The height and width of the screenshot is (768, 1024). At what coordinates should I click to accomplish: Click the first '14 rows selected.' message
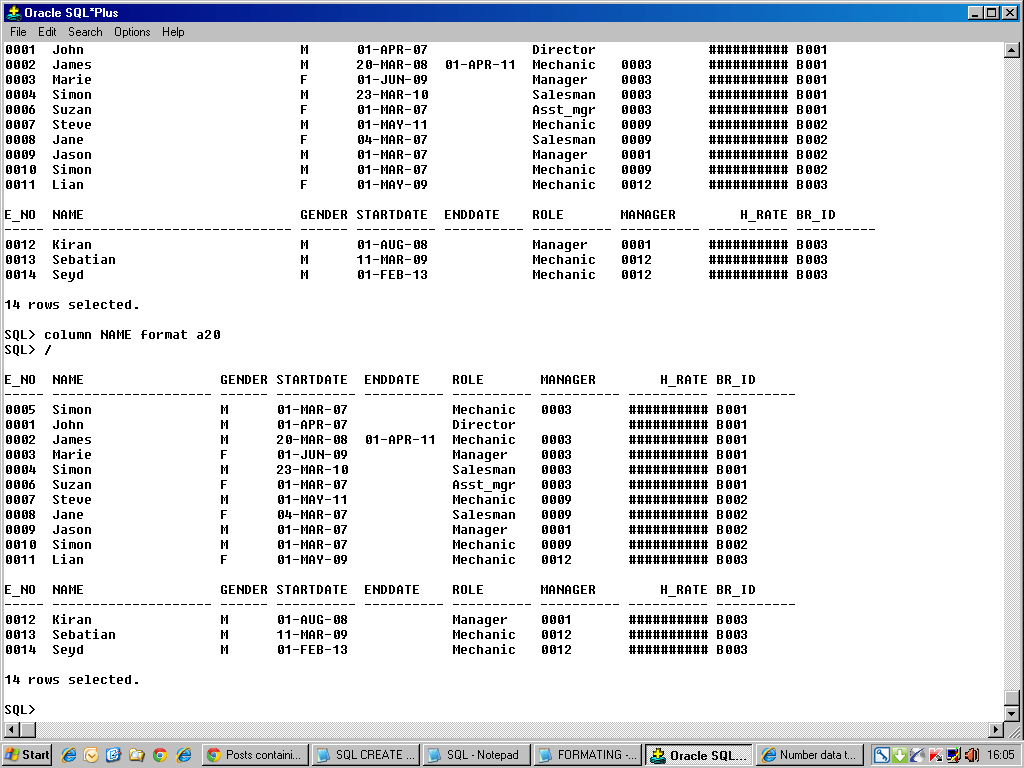(x=72, y=305)
